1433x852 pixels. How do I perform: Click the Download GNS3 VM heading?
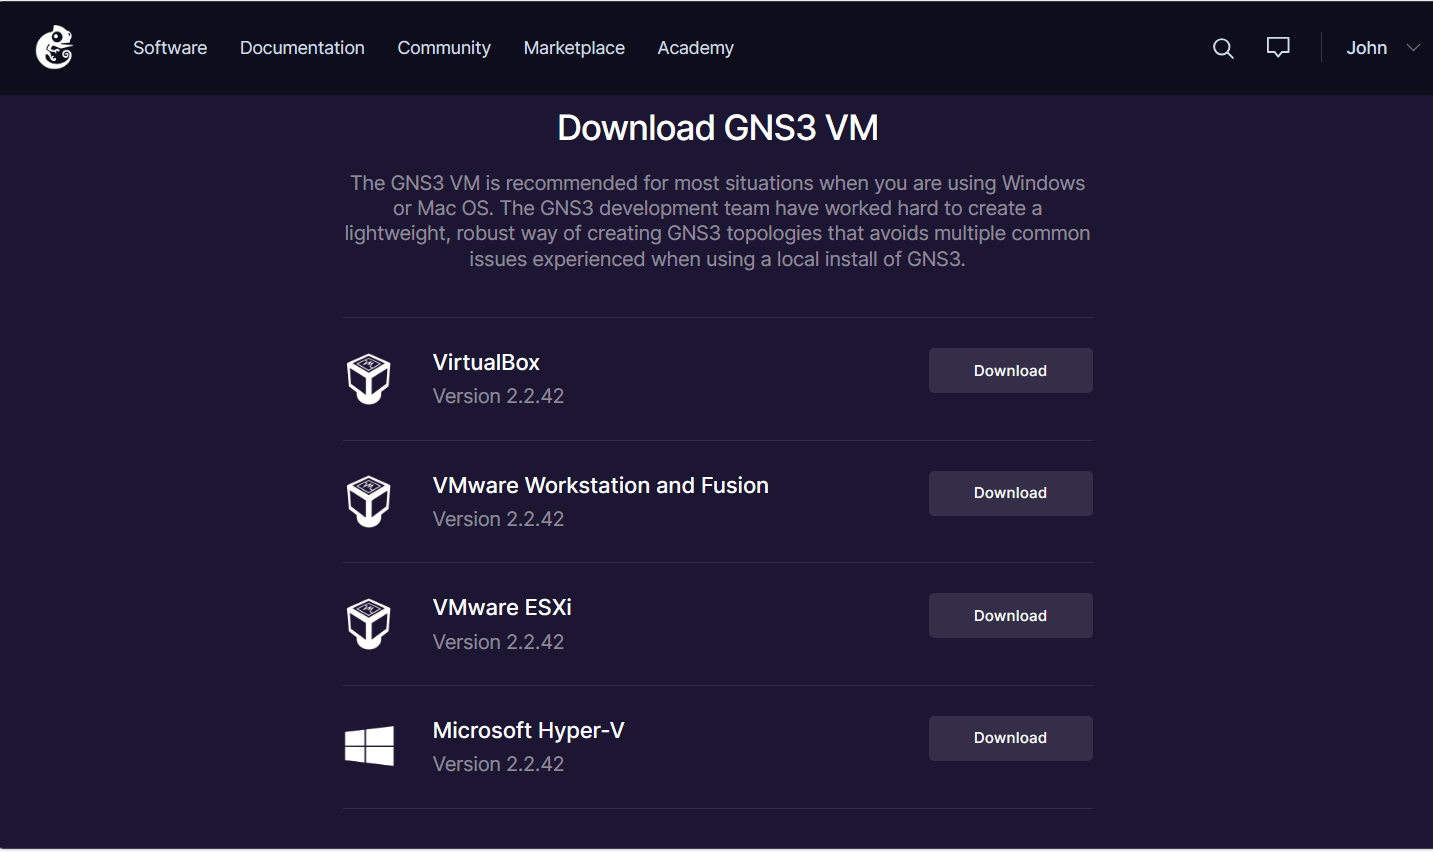coord(717,128)
